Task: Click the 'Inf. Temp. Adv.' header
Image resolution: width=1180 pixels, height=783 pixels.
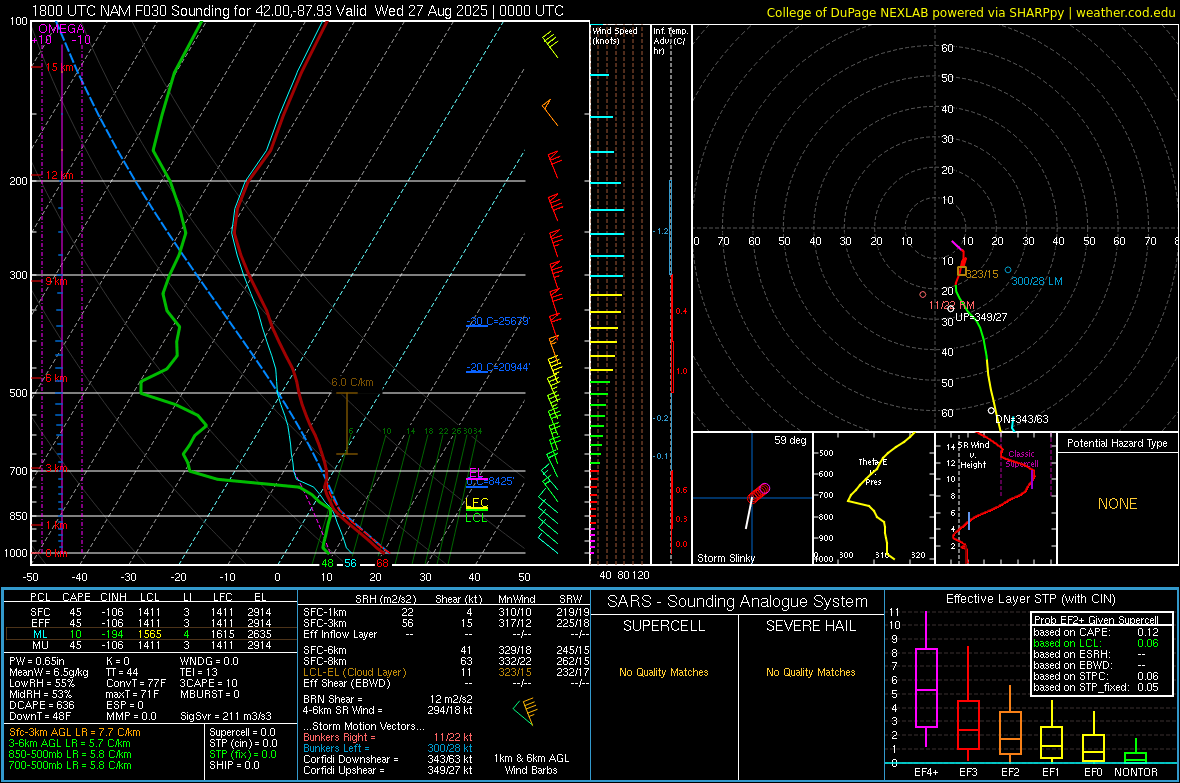Action: pyautogui.click(x=670, y=41)
